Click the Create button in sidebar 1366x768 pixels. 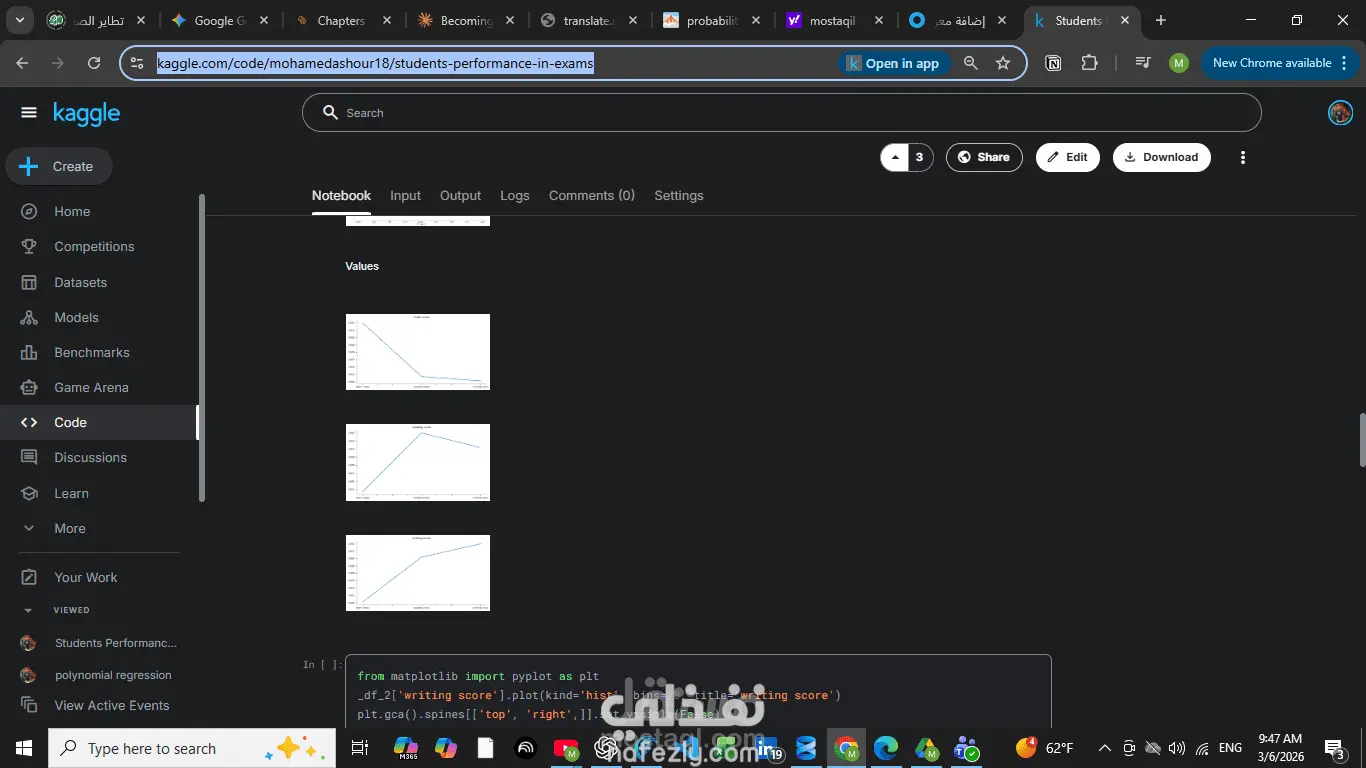pos(59,166)
